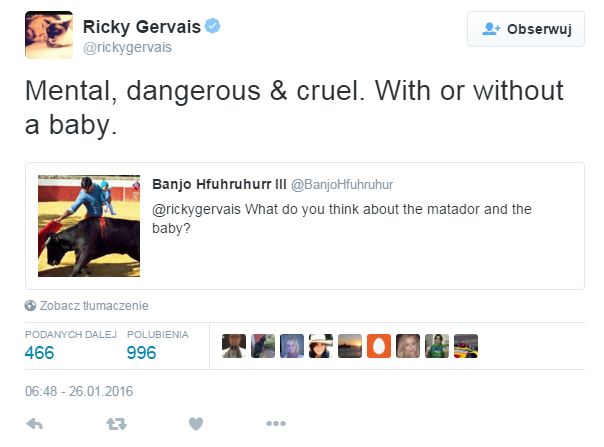Click the orange egg default avatar

pyautogui.click(x=379, y=346)
